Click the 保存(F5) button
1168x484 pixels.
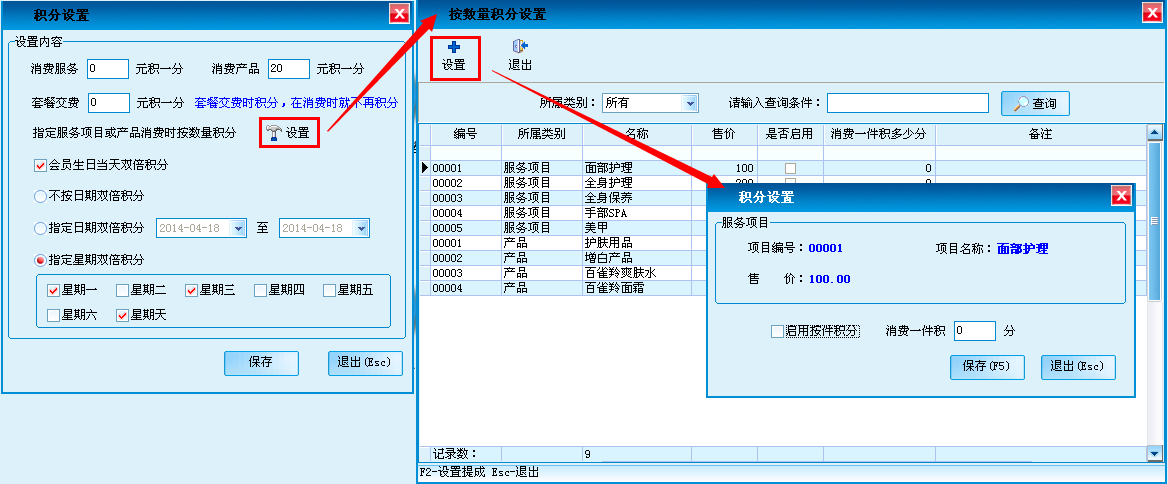[986, 367]
